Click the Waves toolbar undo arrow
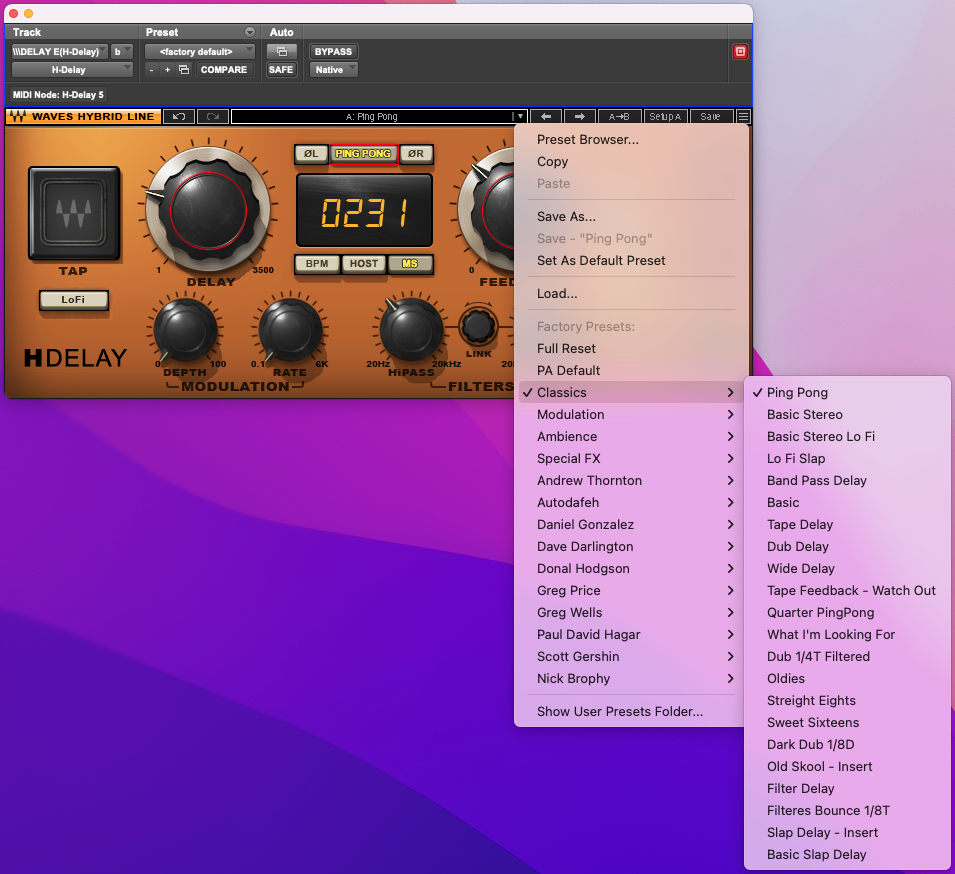955x874 pixels. pyautogui.click(x=181, y=116)
